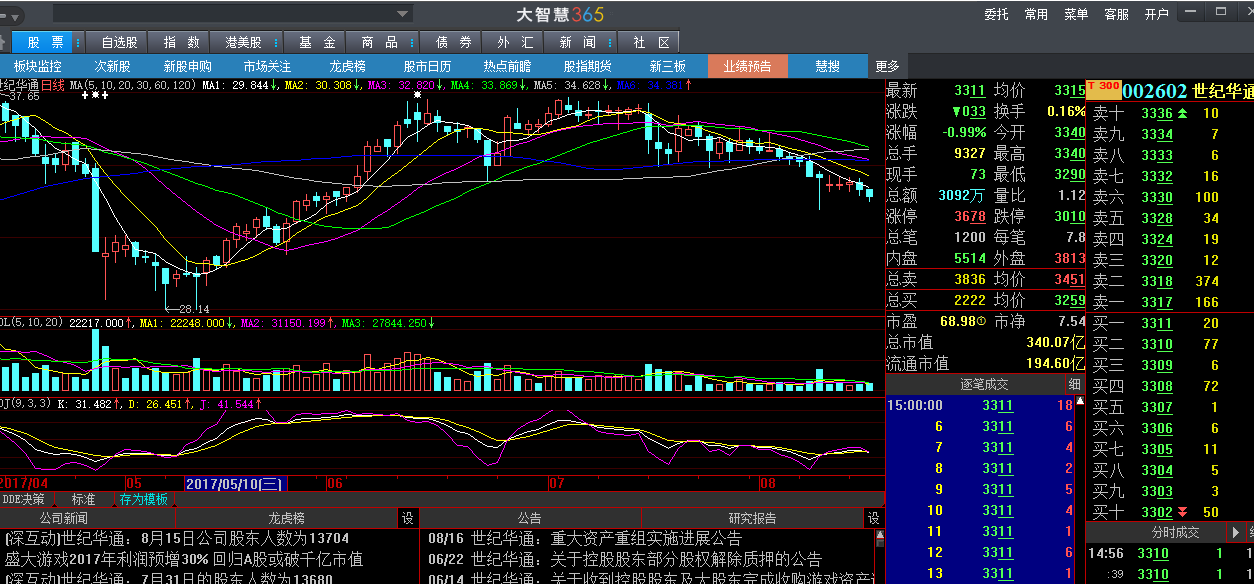Switch to the 外汇 tab
This screenshot has height=584, width=1254.
point(515,42)
